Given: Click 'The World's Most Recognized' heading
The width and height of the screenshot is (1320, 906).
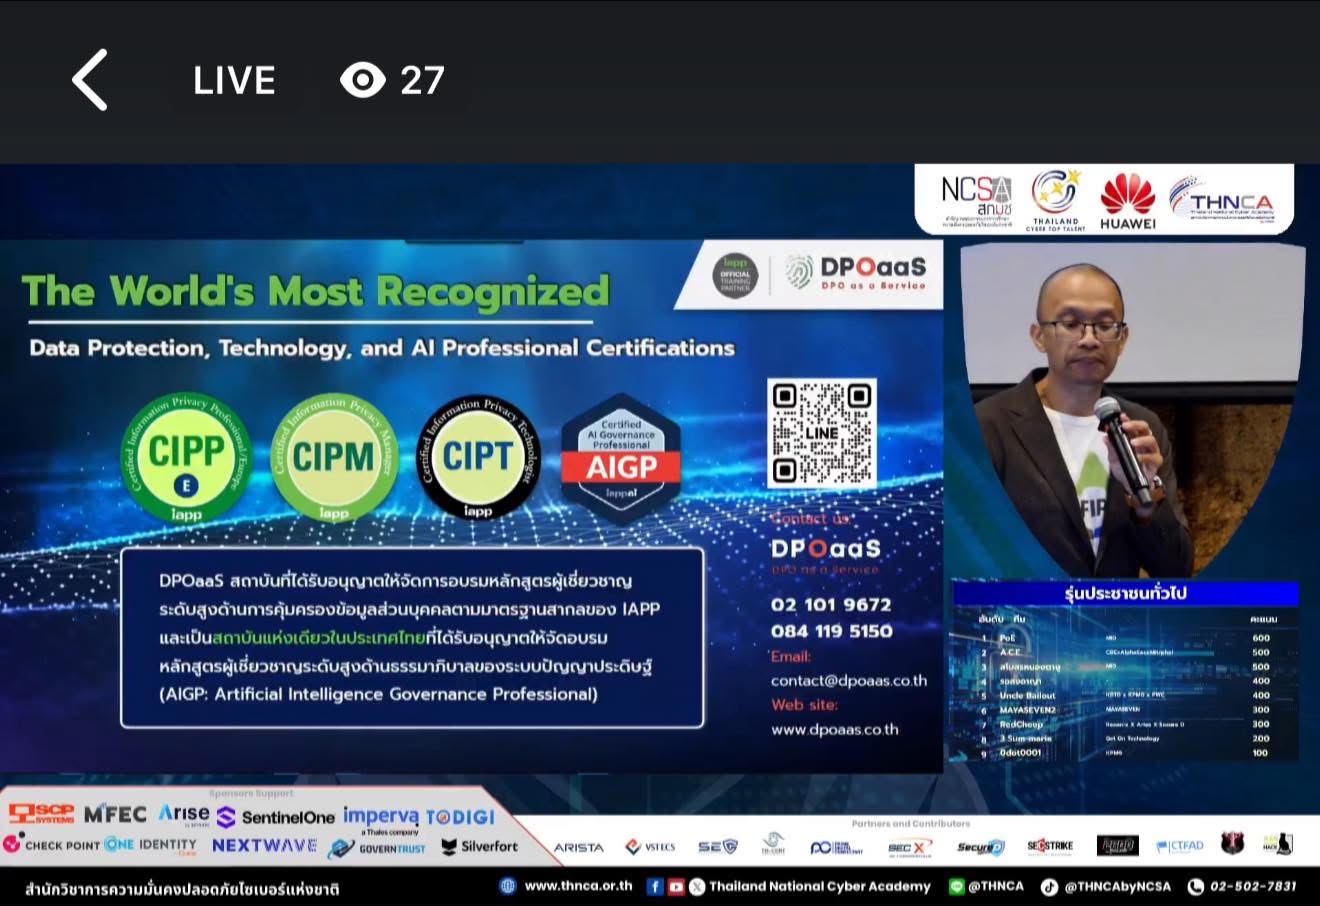Looking at the screenshot, I should (x=315, y=291).
